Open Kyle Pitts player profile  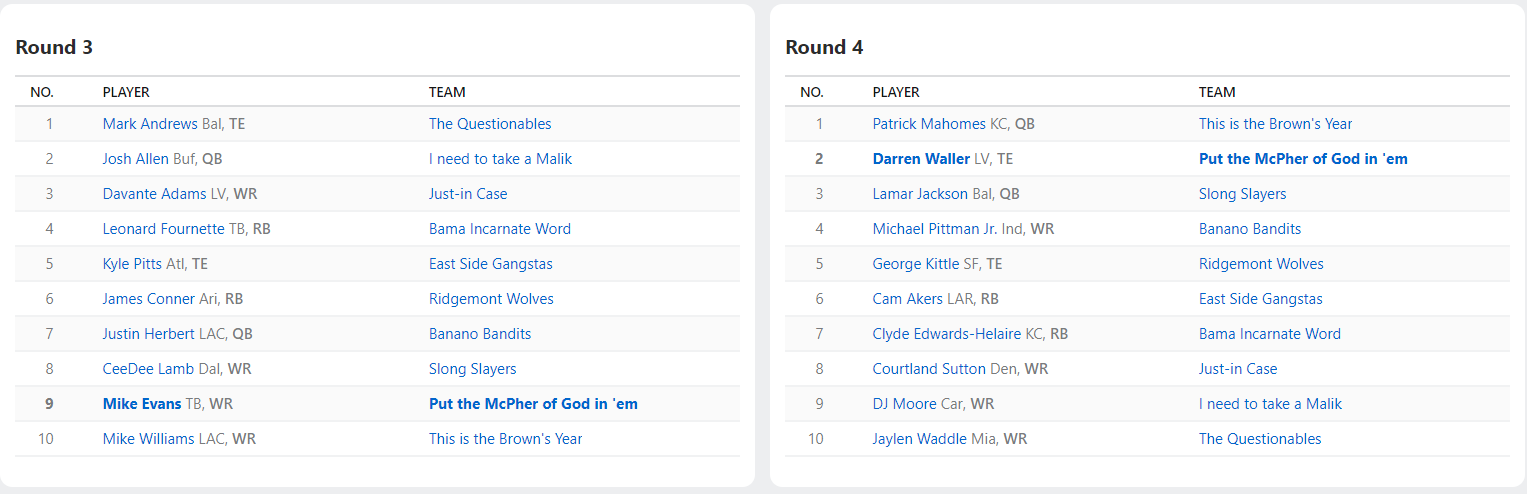coord(131,264)
